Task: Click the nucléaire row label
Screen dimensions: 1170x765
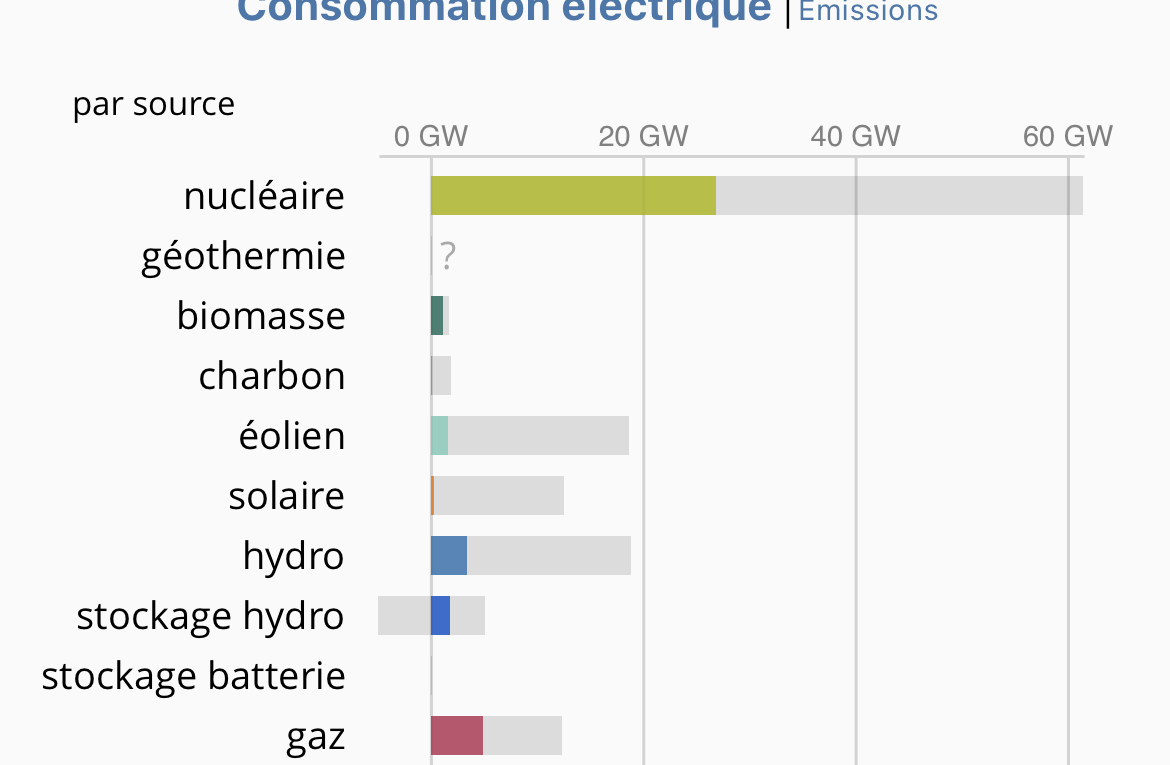Action: tap(264, 196)
